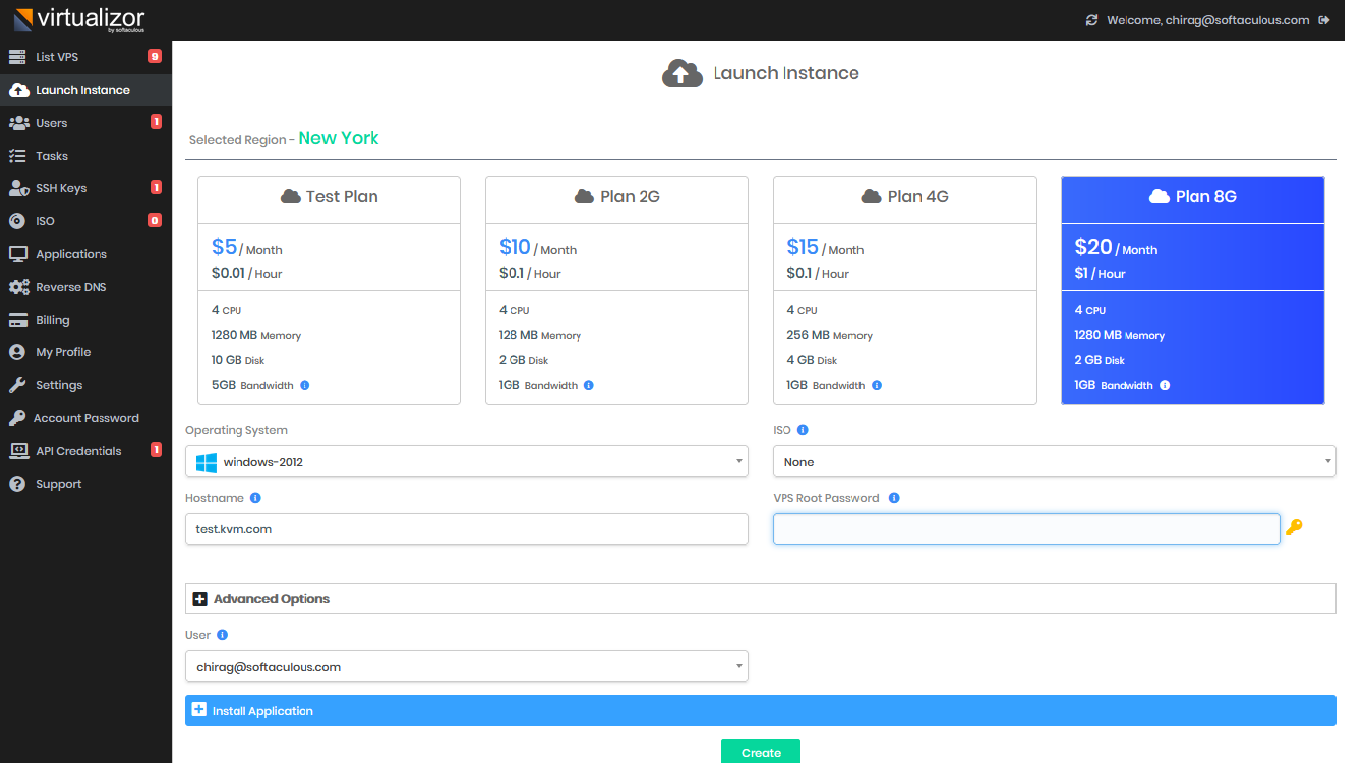Open the Operating System dropdown
The width and height of the screenshot is (1345, 763).
click(466, 461)
